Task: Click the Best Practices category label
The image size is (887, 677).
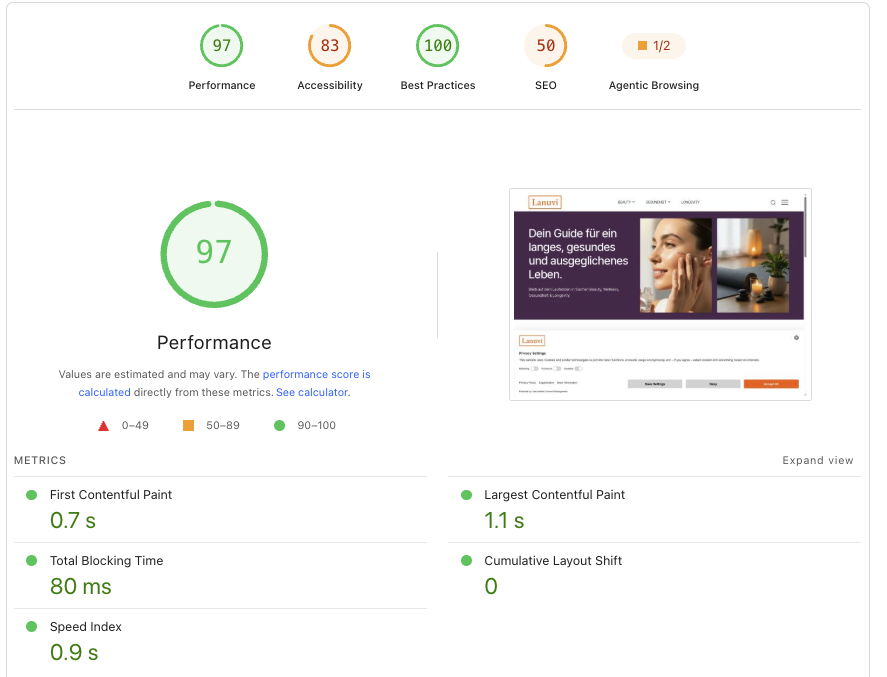Action: click(x=438, y=85)
